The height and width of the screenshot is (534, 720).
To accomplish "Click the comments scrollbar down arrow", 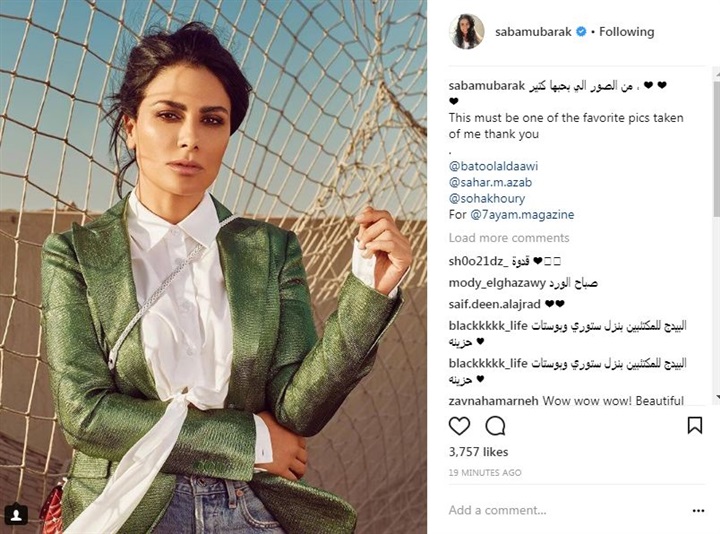I will click(x=717, y=397).
